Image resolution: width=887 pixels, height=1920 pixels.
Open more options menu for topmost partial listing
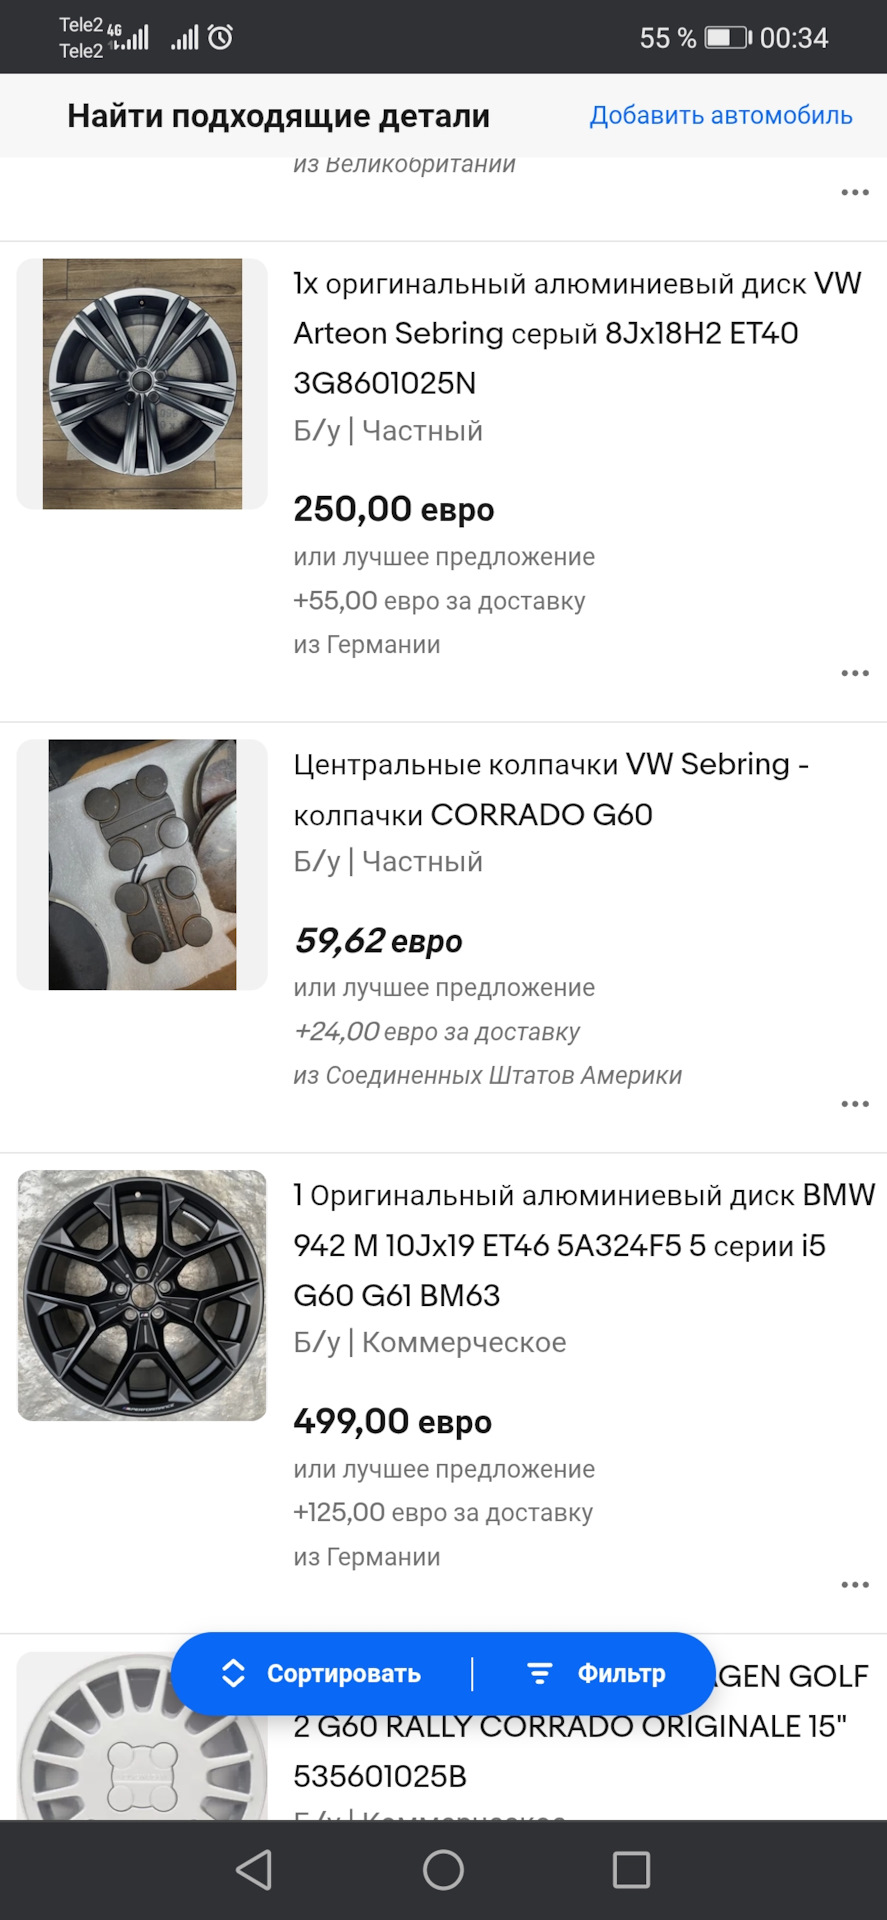pos(854,192)
